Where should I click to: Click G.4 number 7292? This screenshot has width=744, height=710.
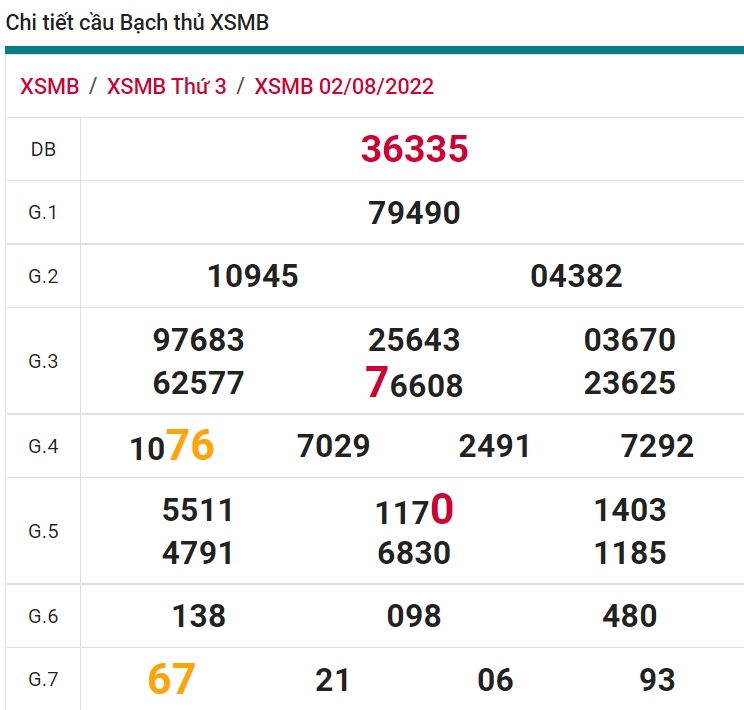(x=657, y=446)
